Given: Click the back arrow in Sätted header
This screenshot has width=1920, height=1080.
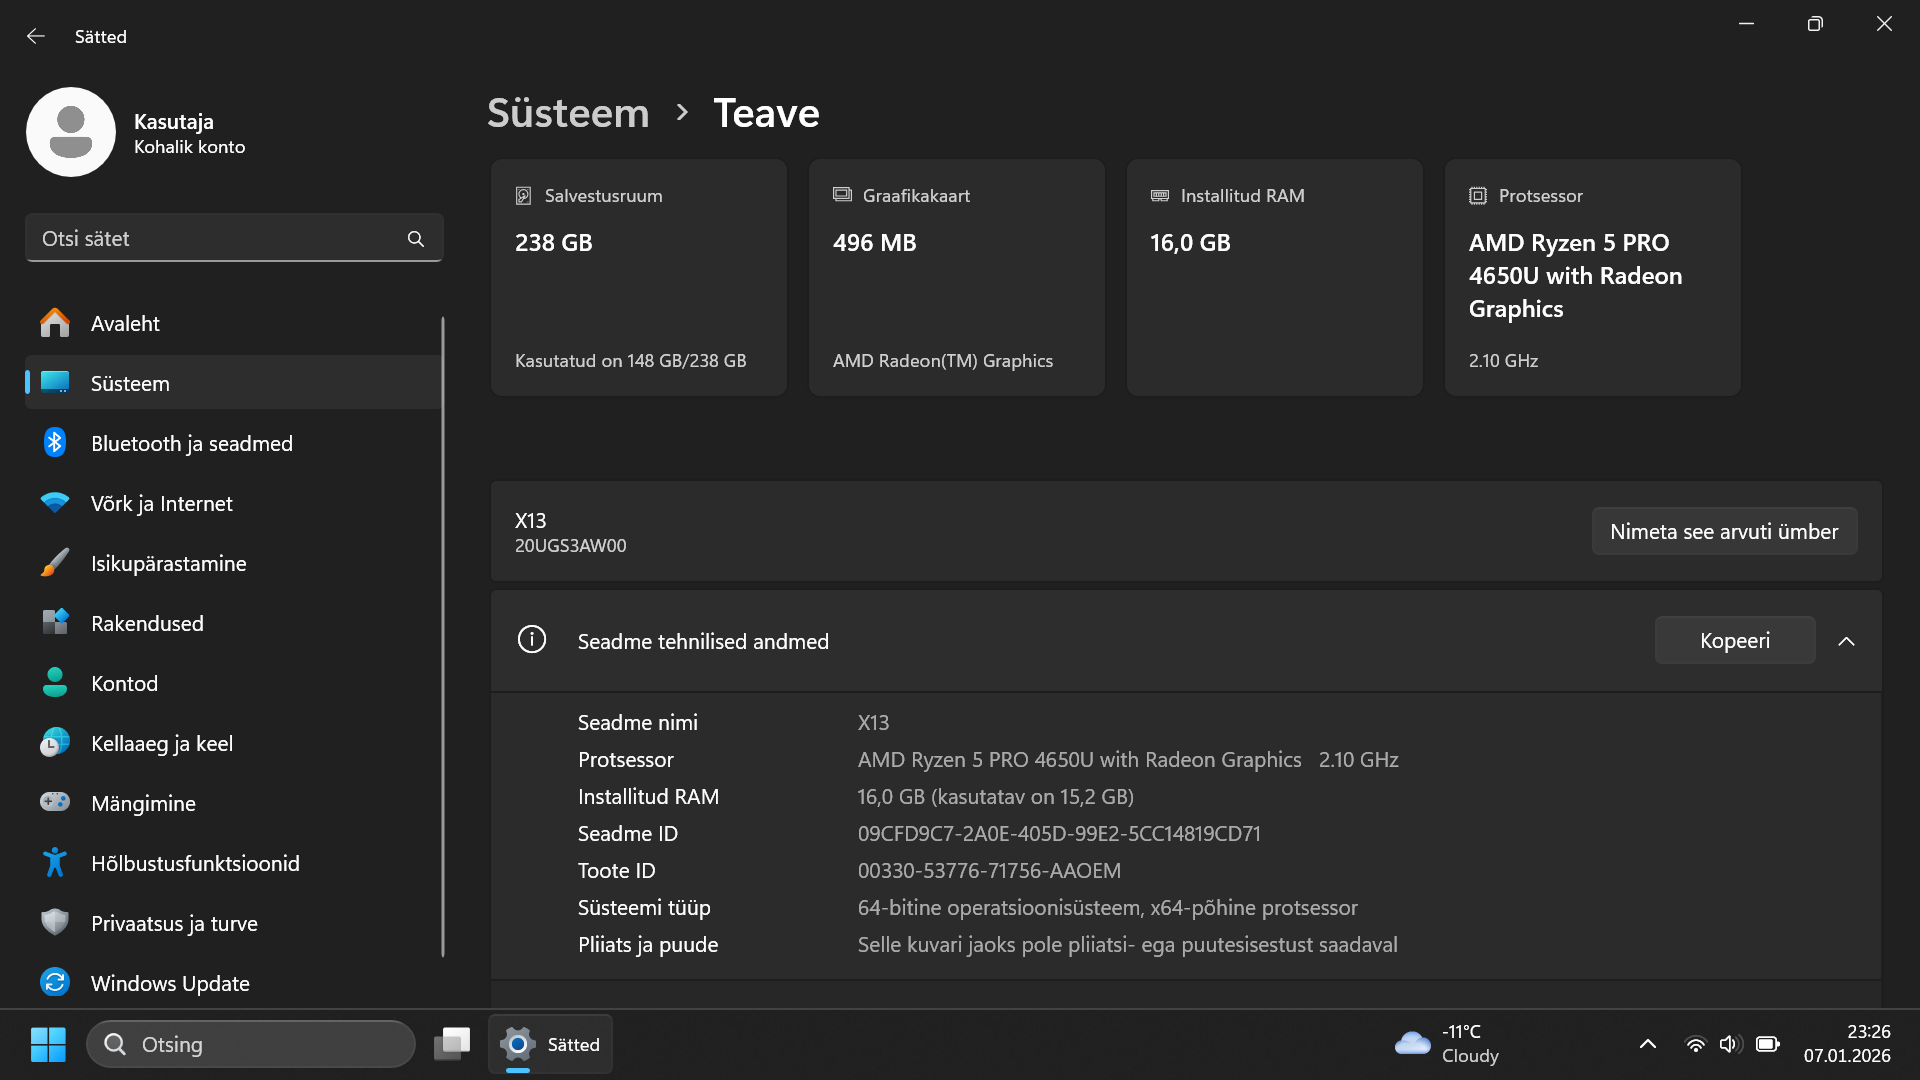Looking at the screenshot, I should click(x=36, y=36).
